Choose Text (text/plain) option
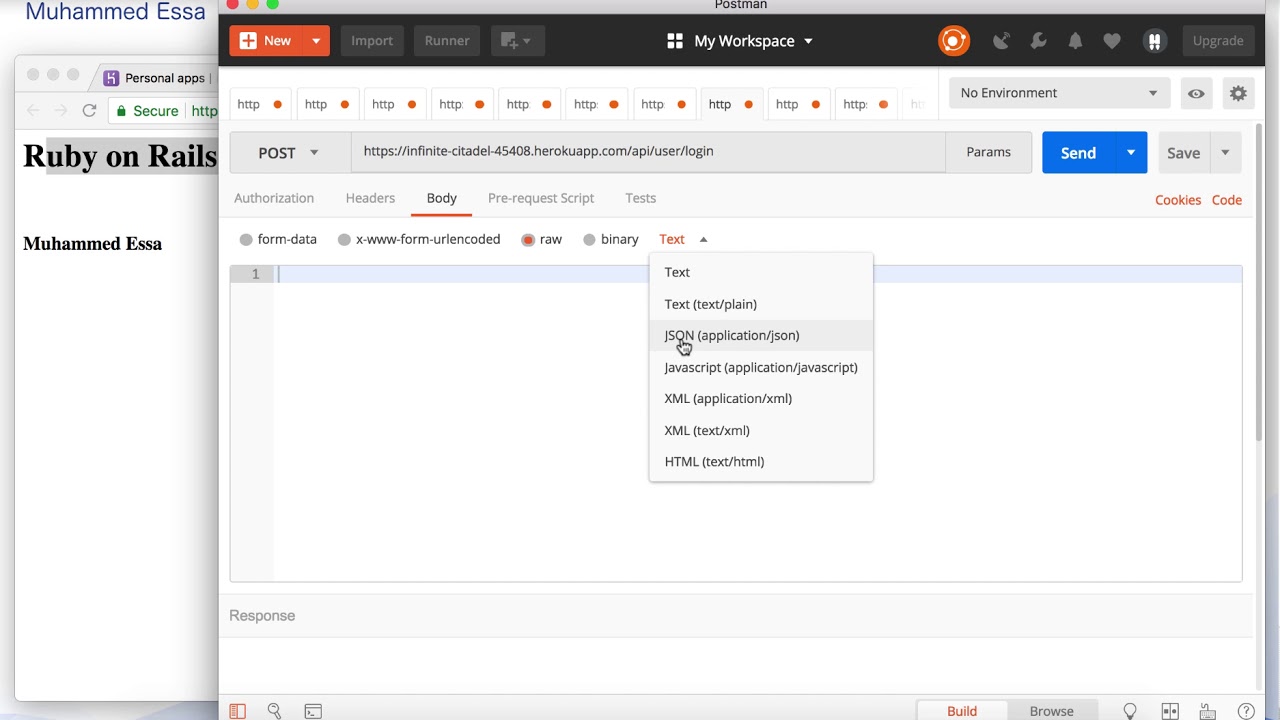The height and width of the screenshot is (720, 1280). [761, 304]
